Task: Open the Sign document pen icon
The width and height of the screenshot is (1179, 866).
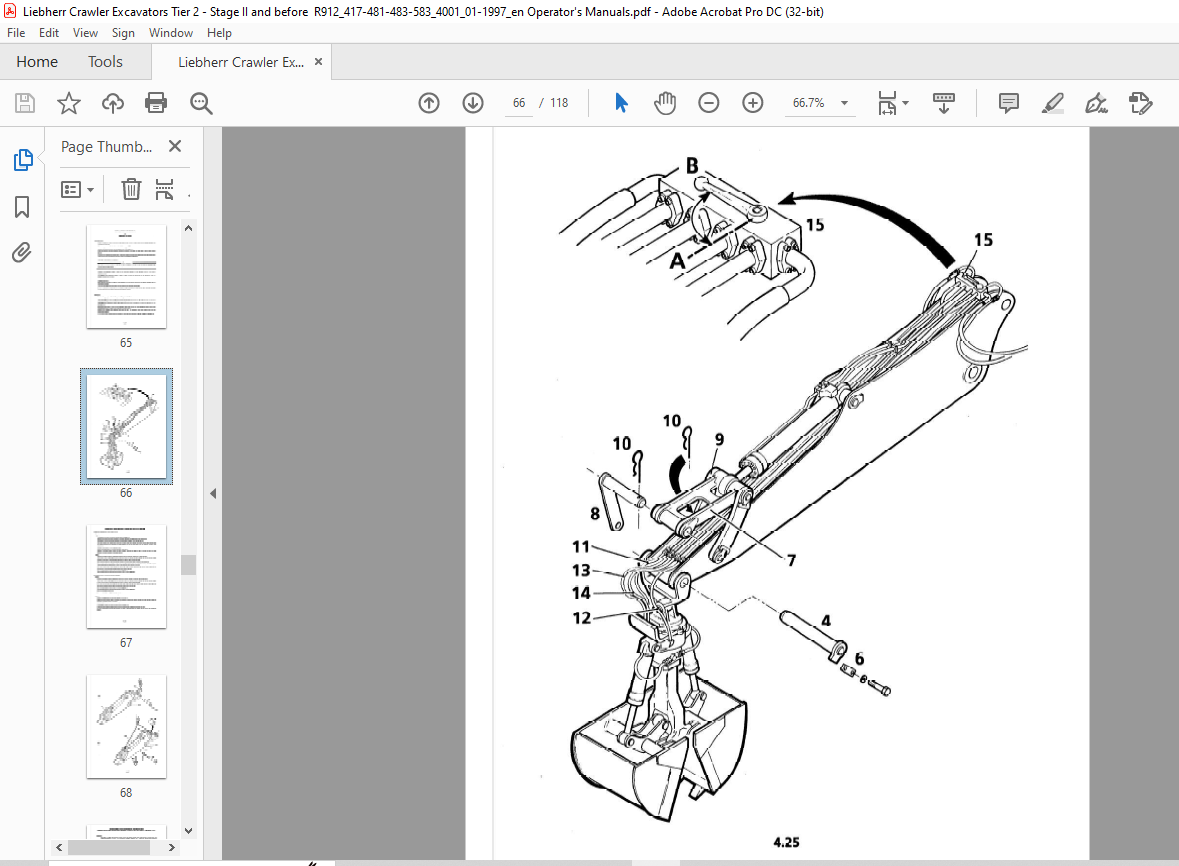Action: (1096, 103)
